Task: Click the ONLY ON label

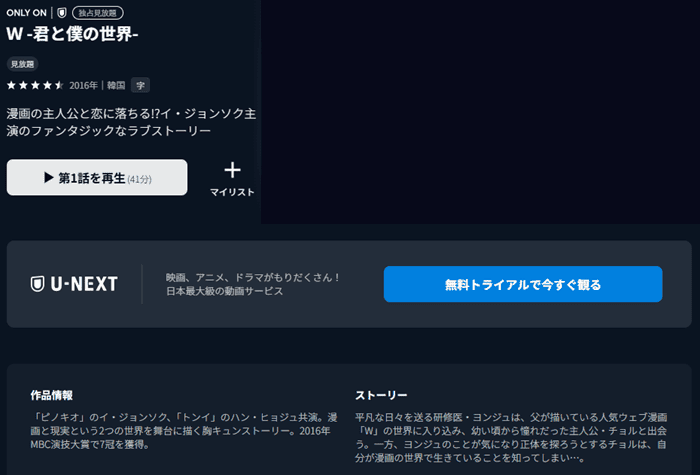Action: coord(26,13)
